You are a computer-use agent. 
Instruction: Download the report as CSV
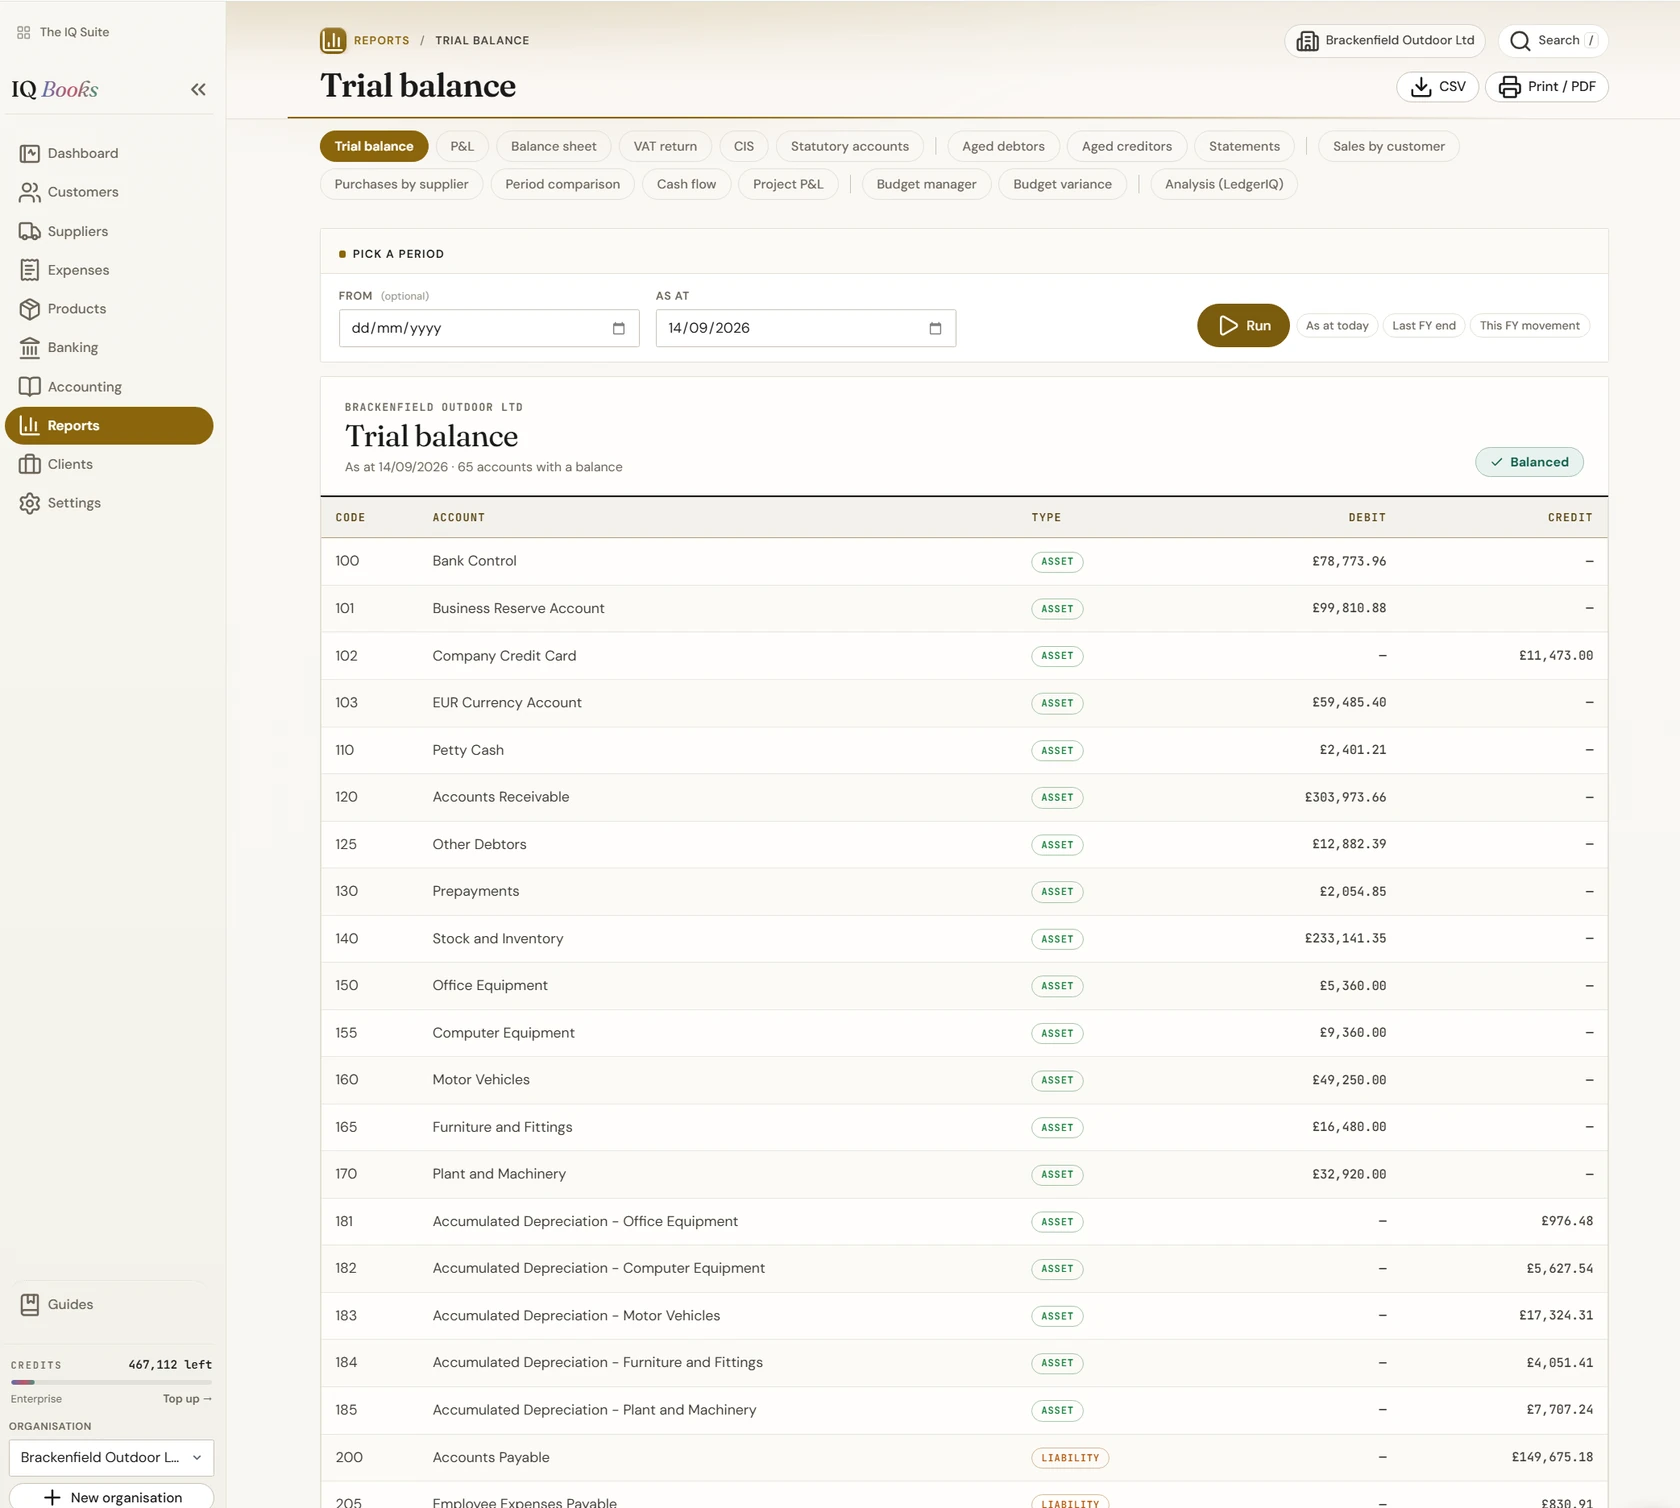click(1437, 87)
